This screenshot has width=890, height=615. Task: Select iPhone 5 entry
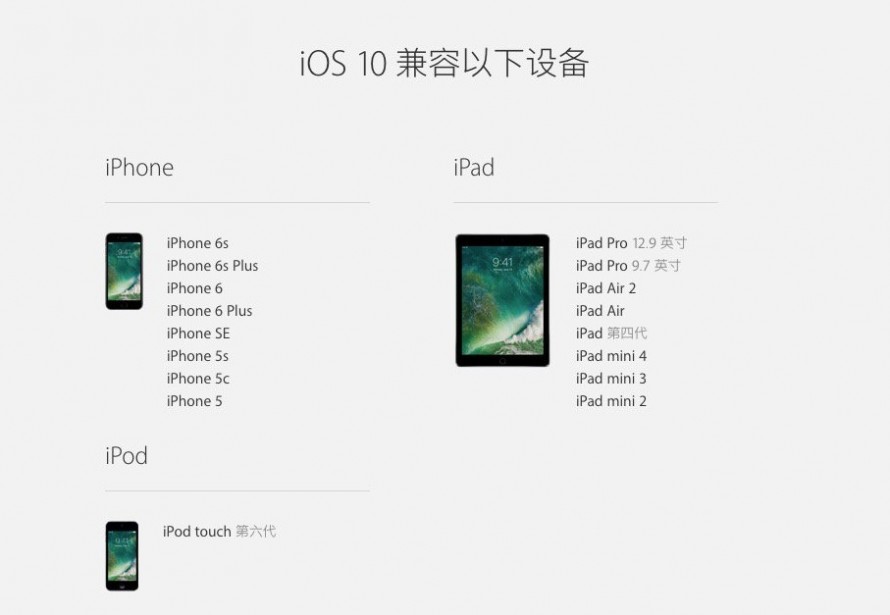(x=195, y=401)
